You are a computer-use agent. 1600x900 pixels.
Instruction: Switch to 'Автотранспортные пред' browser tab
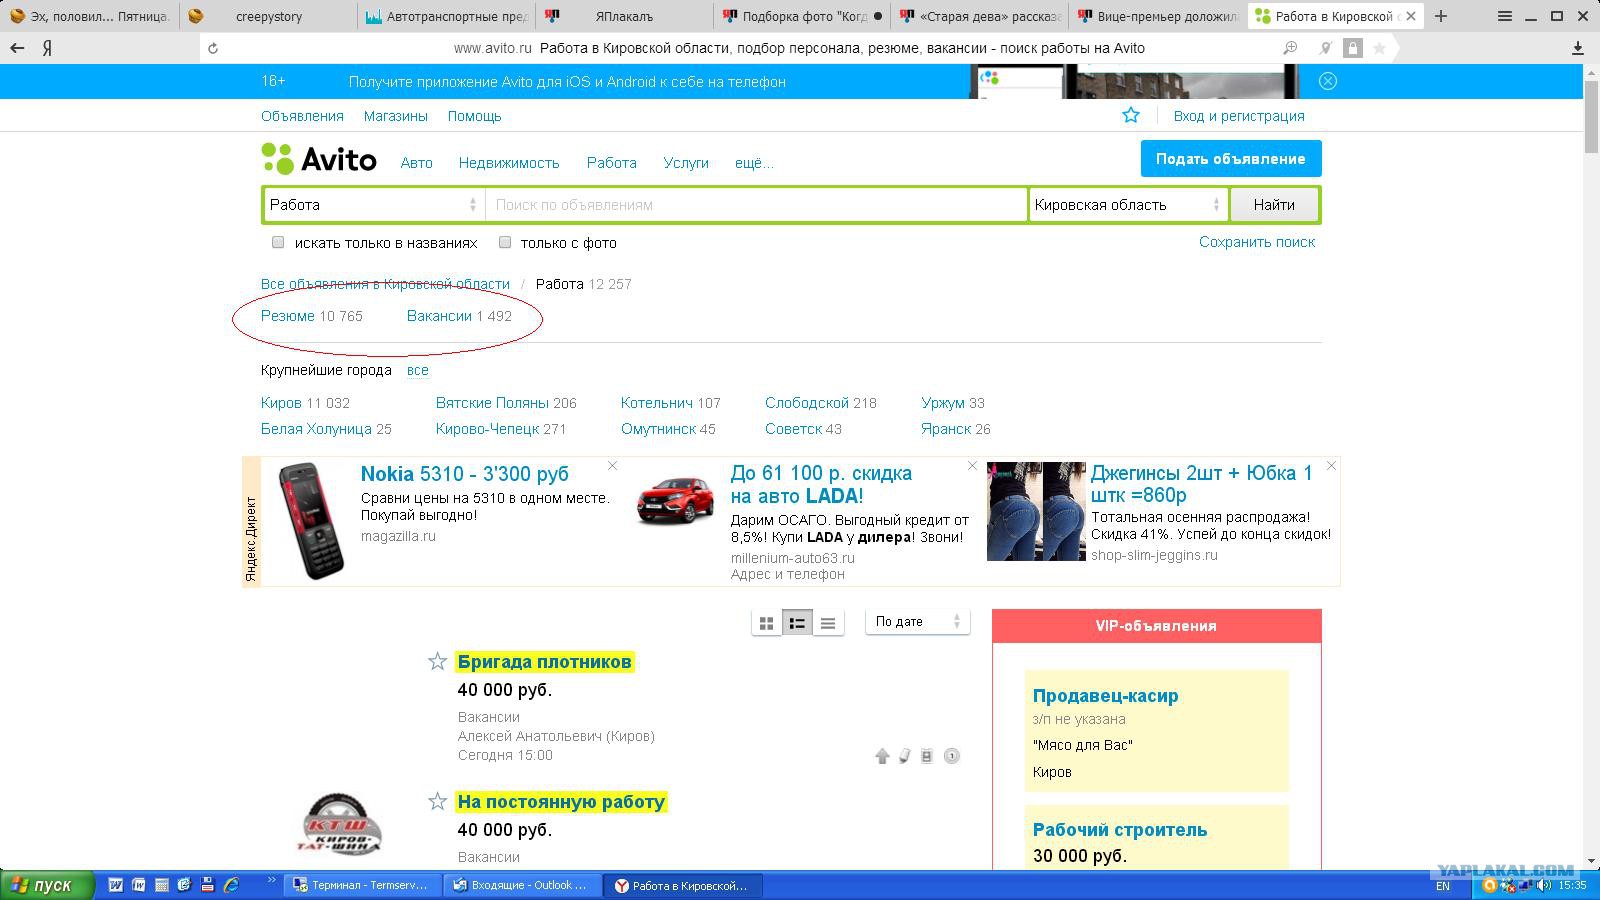pyautogui.click(x=446, y=16)
